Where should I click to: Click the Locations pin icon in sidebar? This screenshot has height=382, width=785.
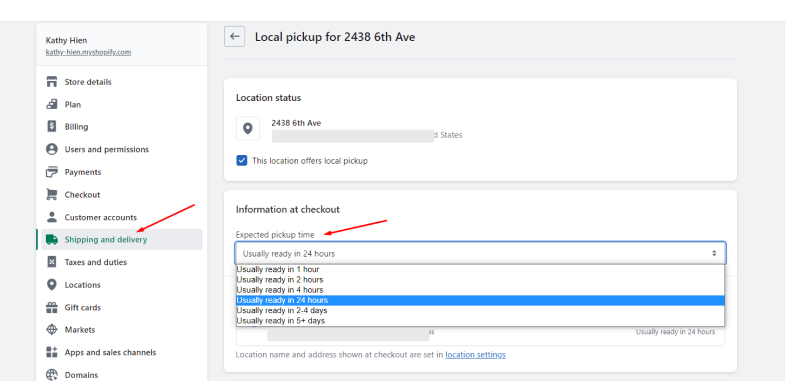click(x=52, y=285)
